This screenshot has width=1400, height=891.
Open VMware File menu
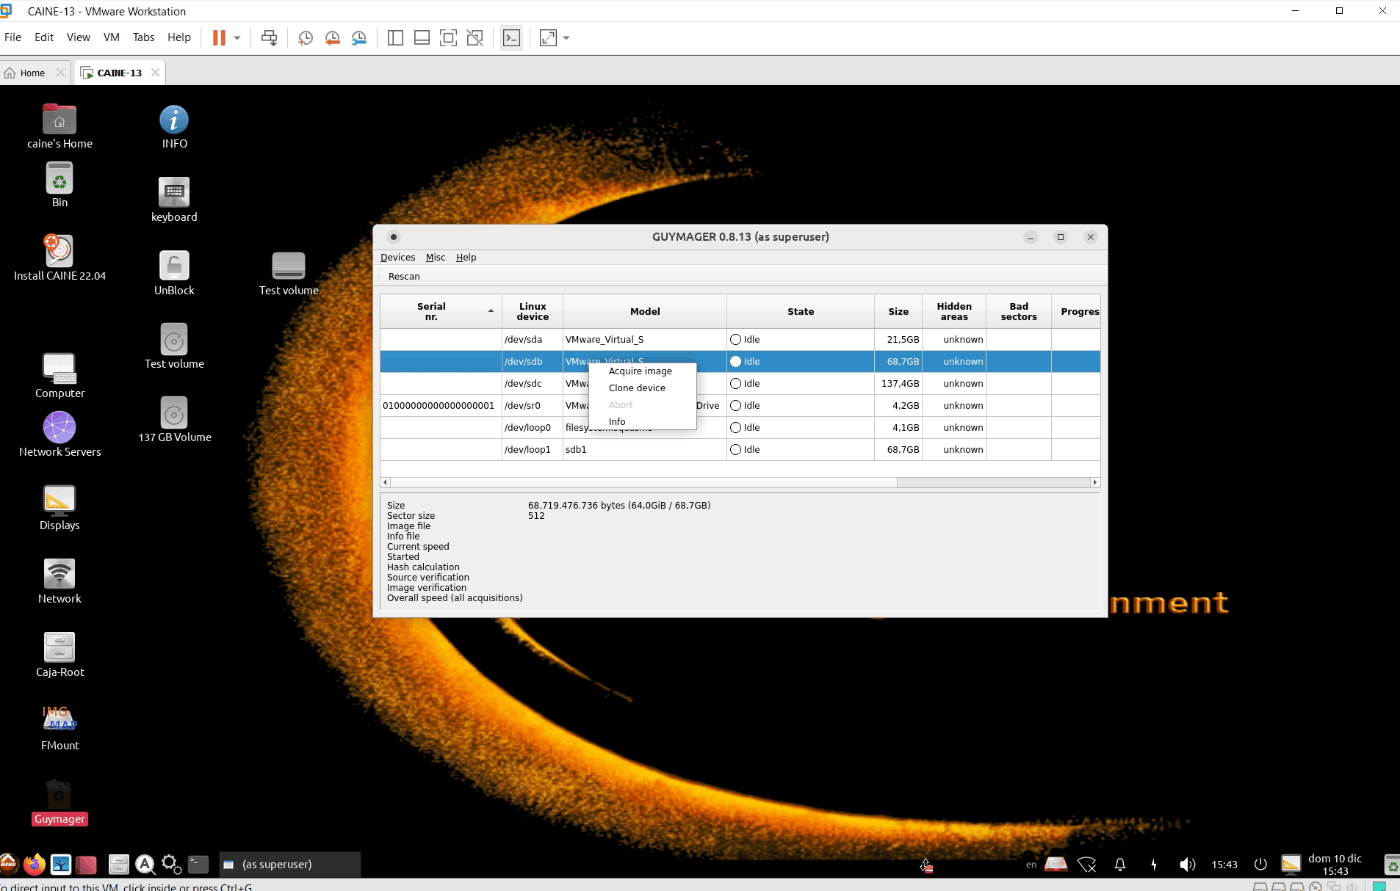[x=13, y=37]
